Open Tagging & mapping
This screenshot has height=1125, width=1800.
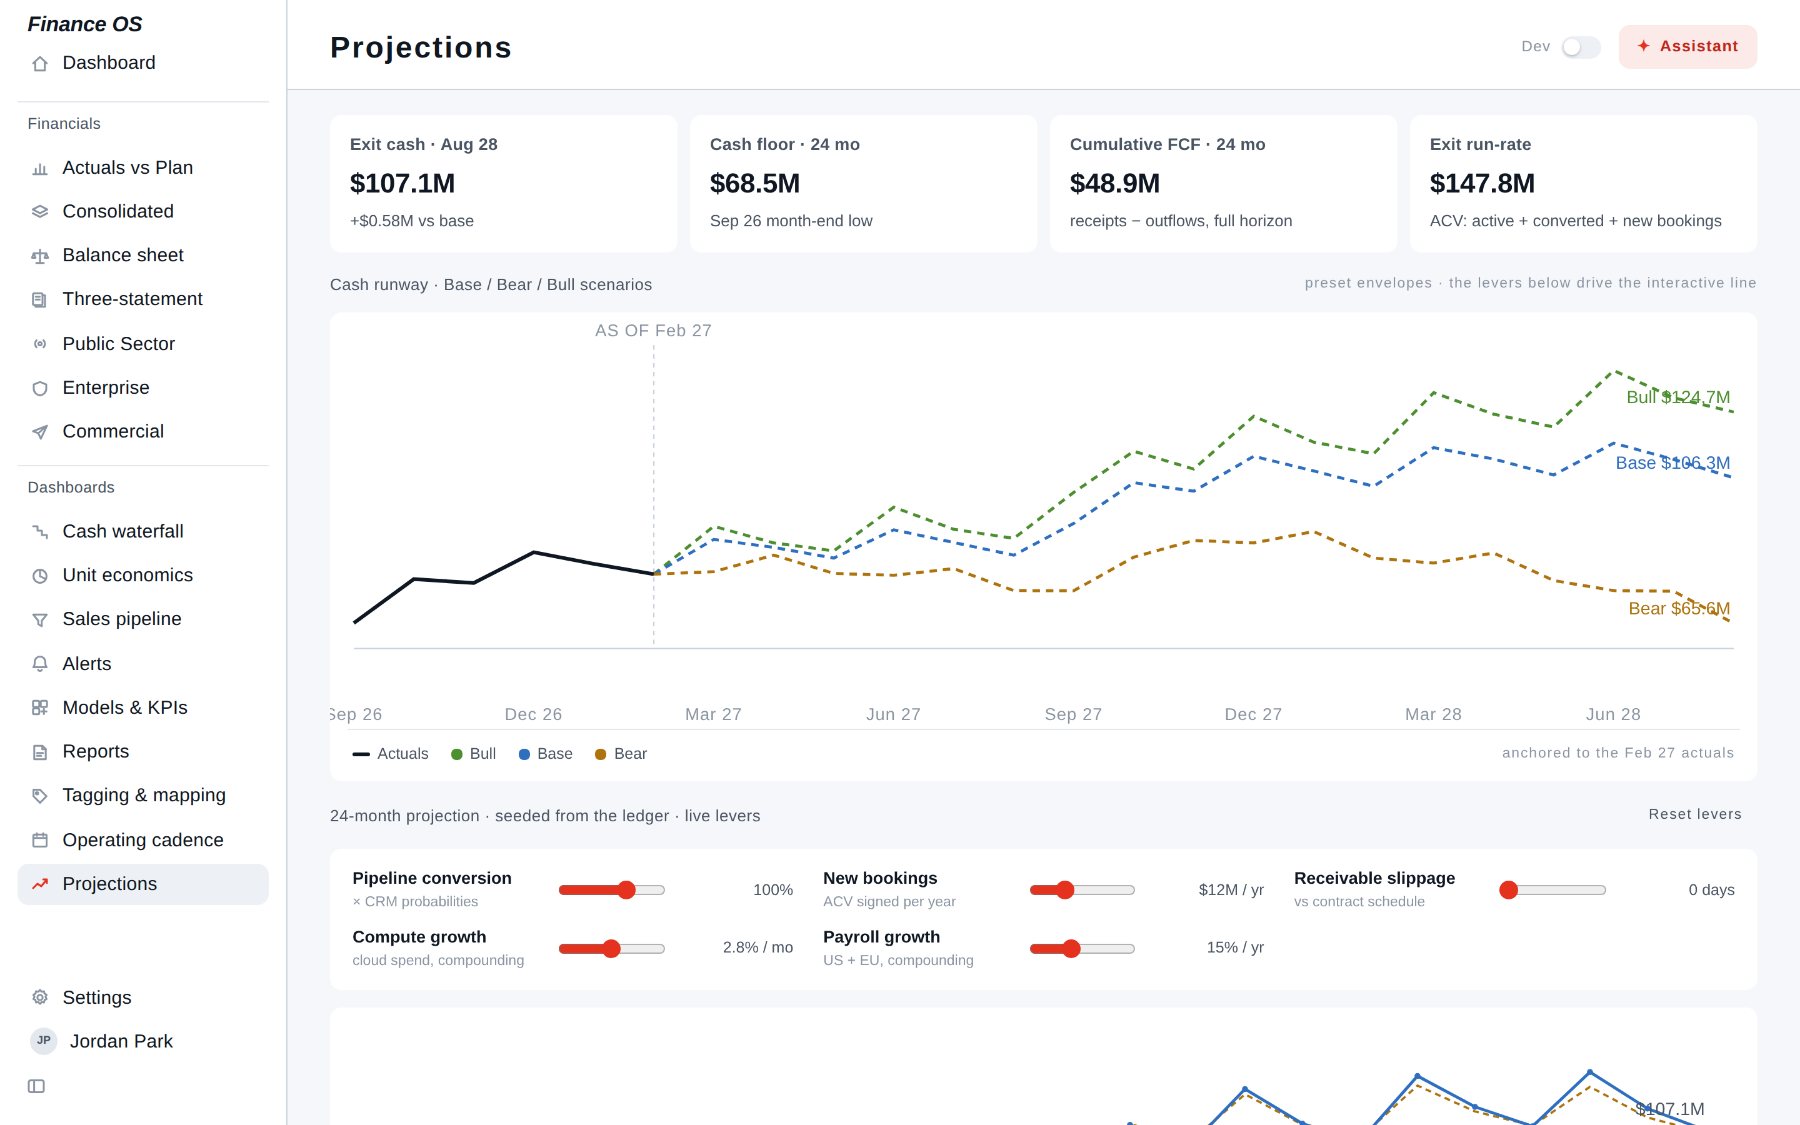[143, 796]
